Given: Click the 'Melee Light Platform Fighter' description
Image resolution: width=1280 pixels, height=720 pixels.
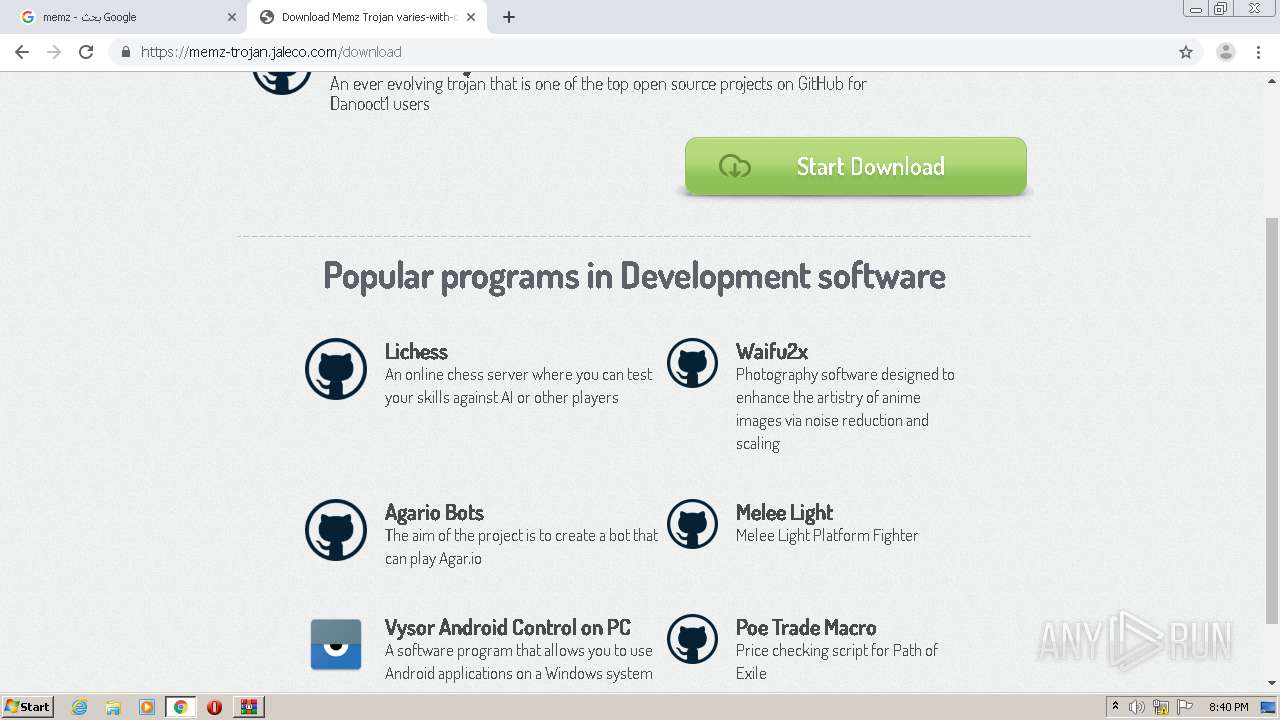Looking at the screenshot, I should click(827, 535).
